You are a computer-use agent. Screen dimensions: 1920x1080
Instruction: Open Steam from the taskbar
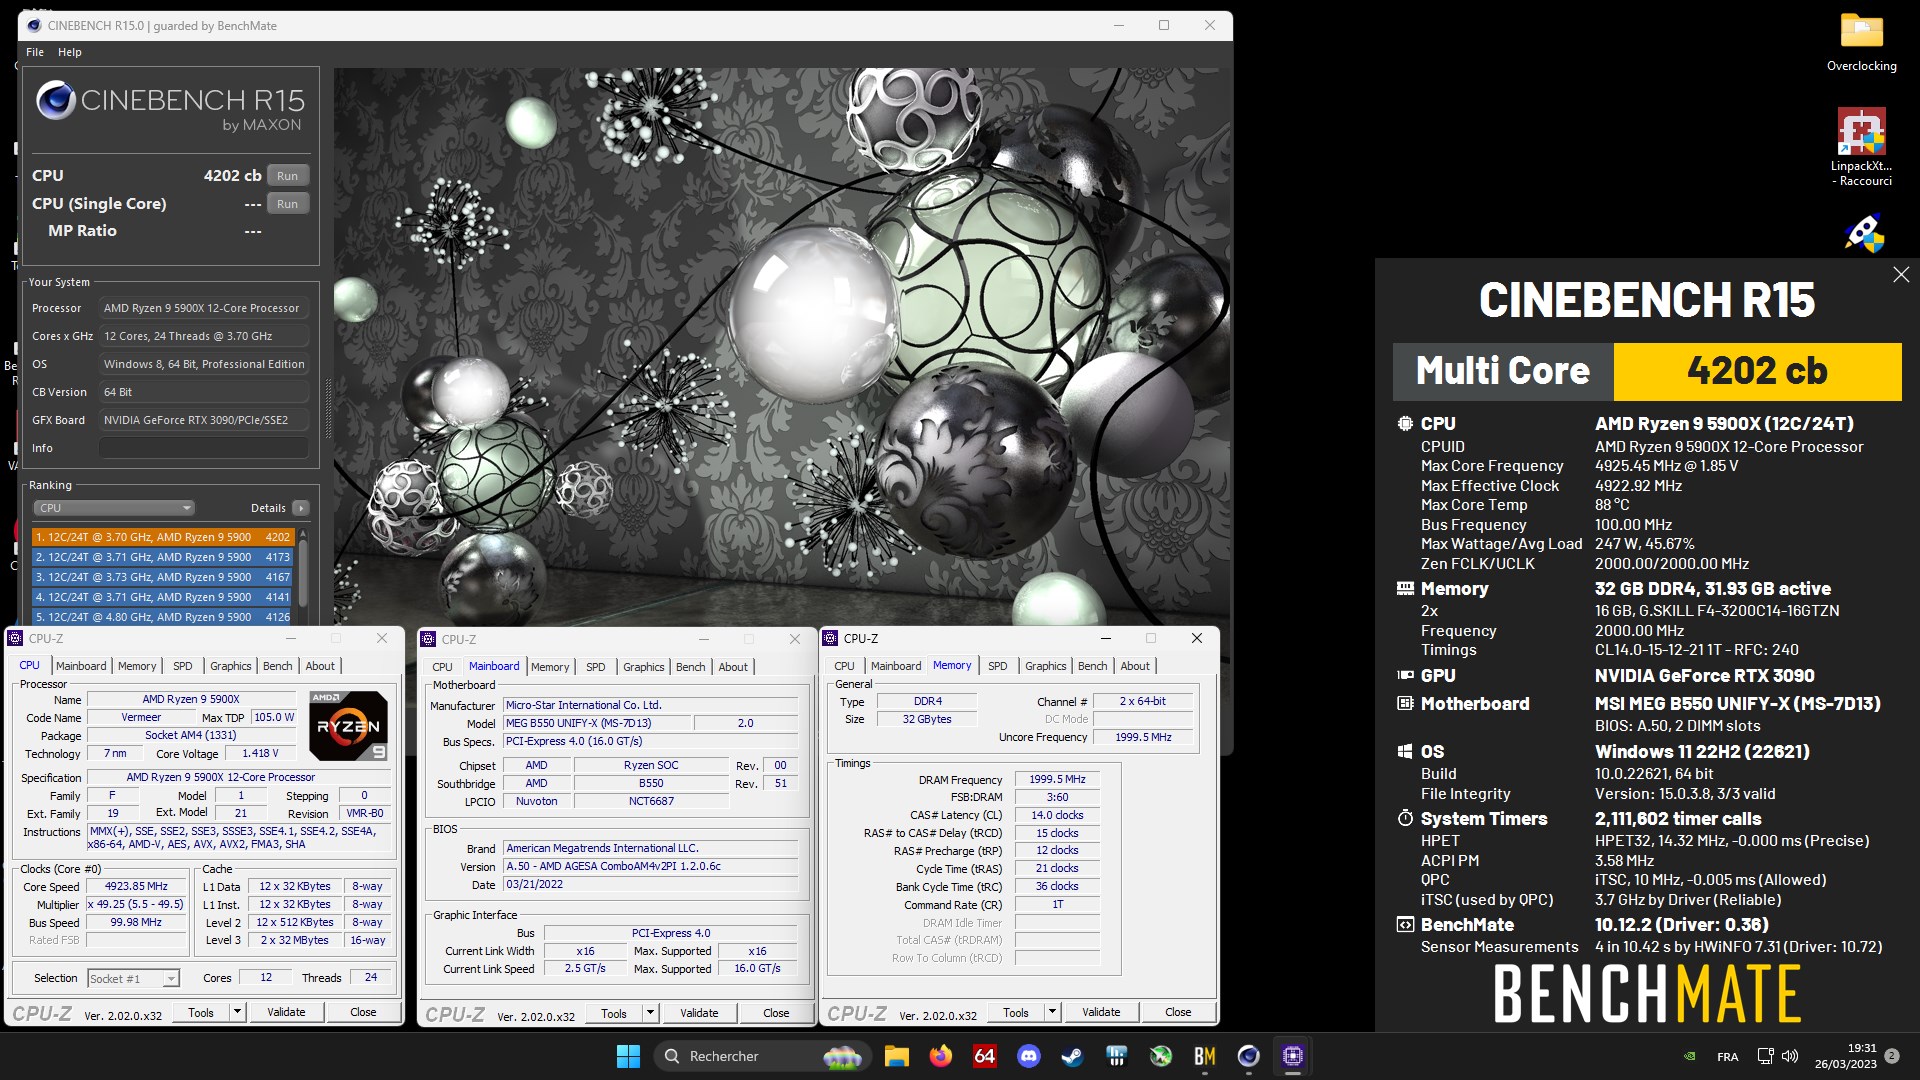[1072, 1056]
